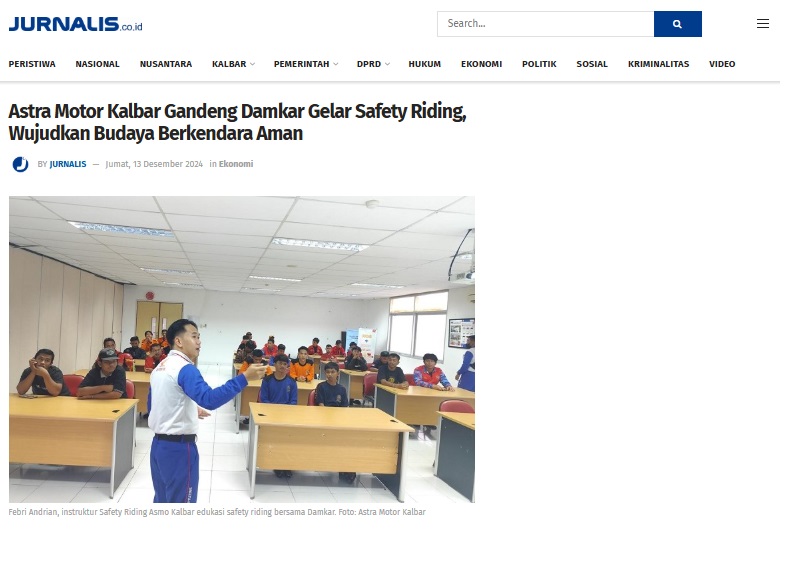
Task: Open the NASIONAL menu item
Action: tap(97, 64)
